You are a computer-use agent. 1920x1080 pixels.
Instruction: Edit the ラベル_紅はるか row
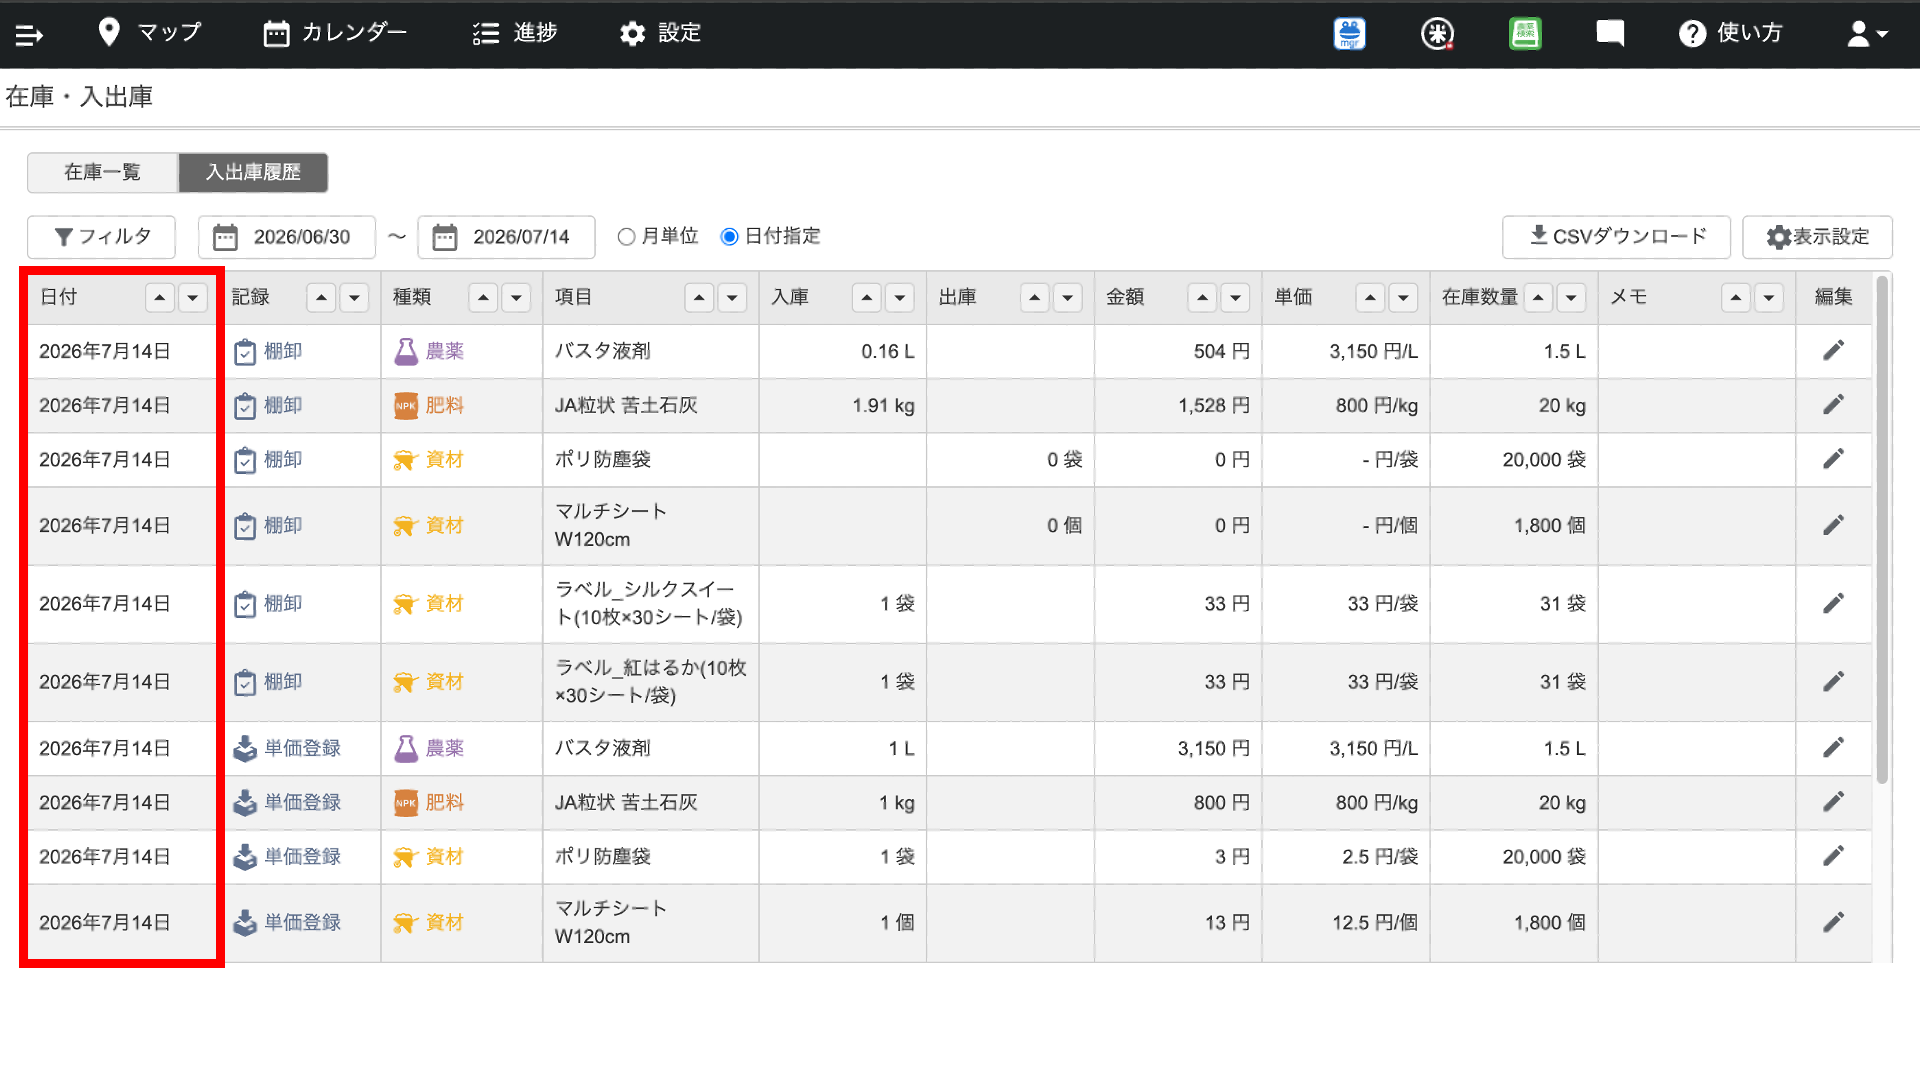coord(1833,681)
